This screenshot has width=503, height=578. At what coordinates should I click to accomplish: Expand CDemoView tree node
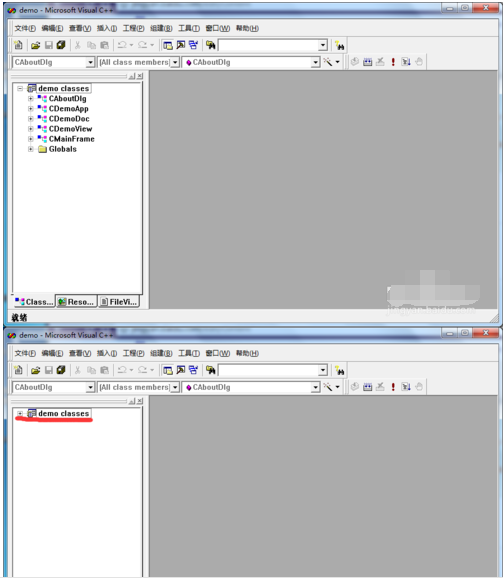[x=31, y=129]
